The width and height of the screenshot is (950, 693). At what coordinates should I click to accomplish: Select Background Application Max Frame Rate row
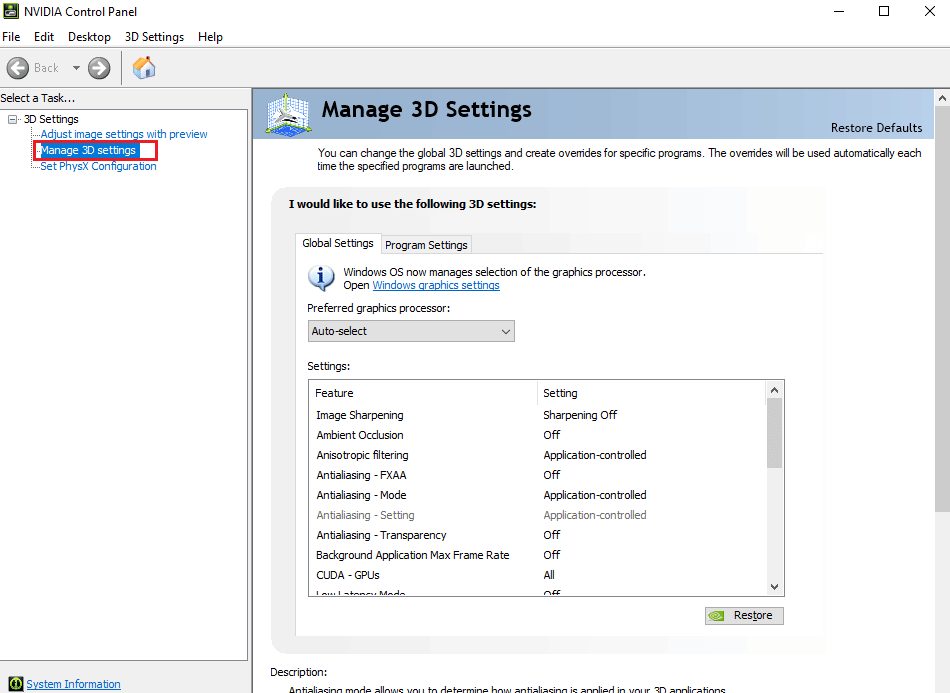click(x=537, y=555)
